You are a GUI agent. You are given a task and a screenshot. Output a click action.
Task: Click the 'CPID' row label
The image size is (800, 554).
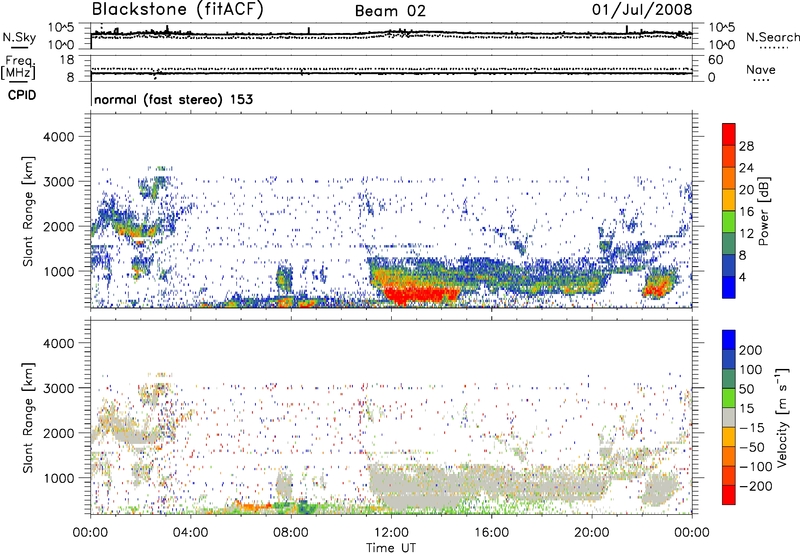coord(22,95)
